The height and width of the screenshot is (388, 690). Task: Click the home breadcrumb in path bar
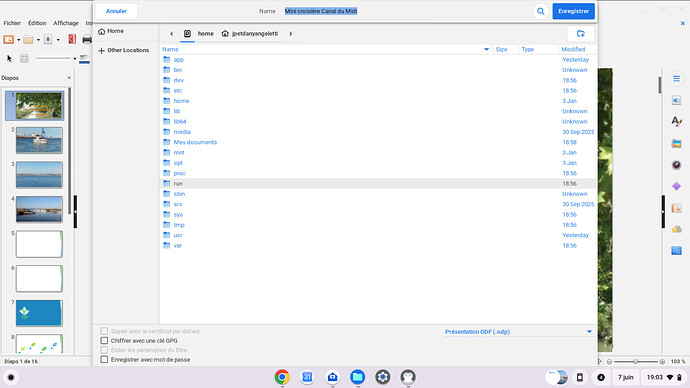(x=206, y=33)
